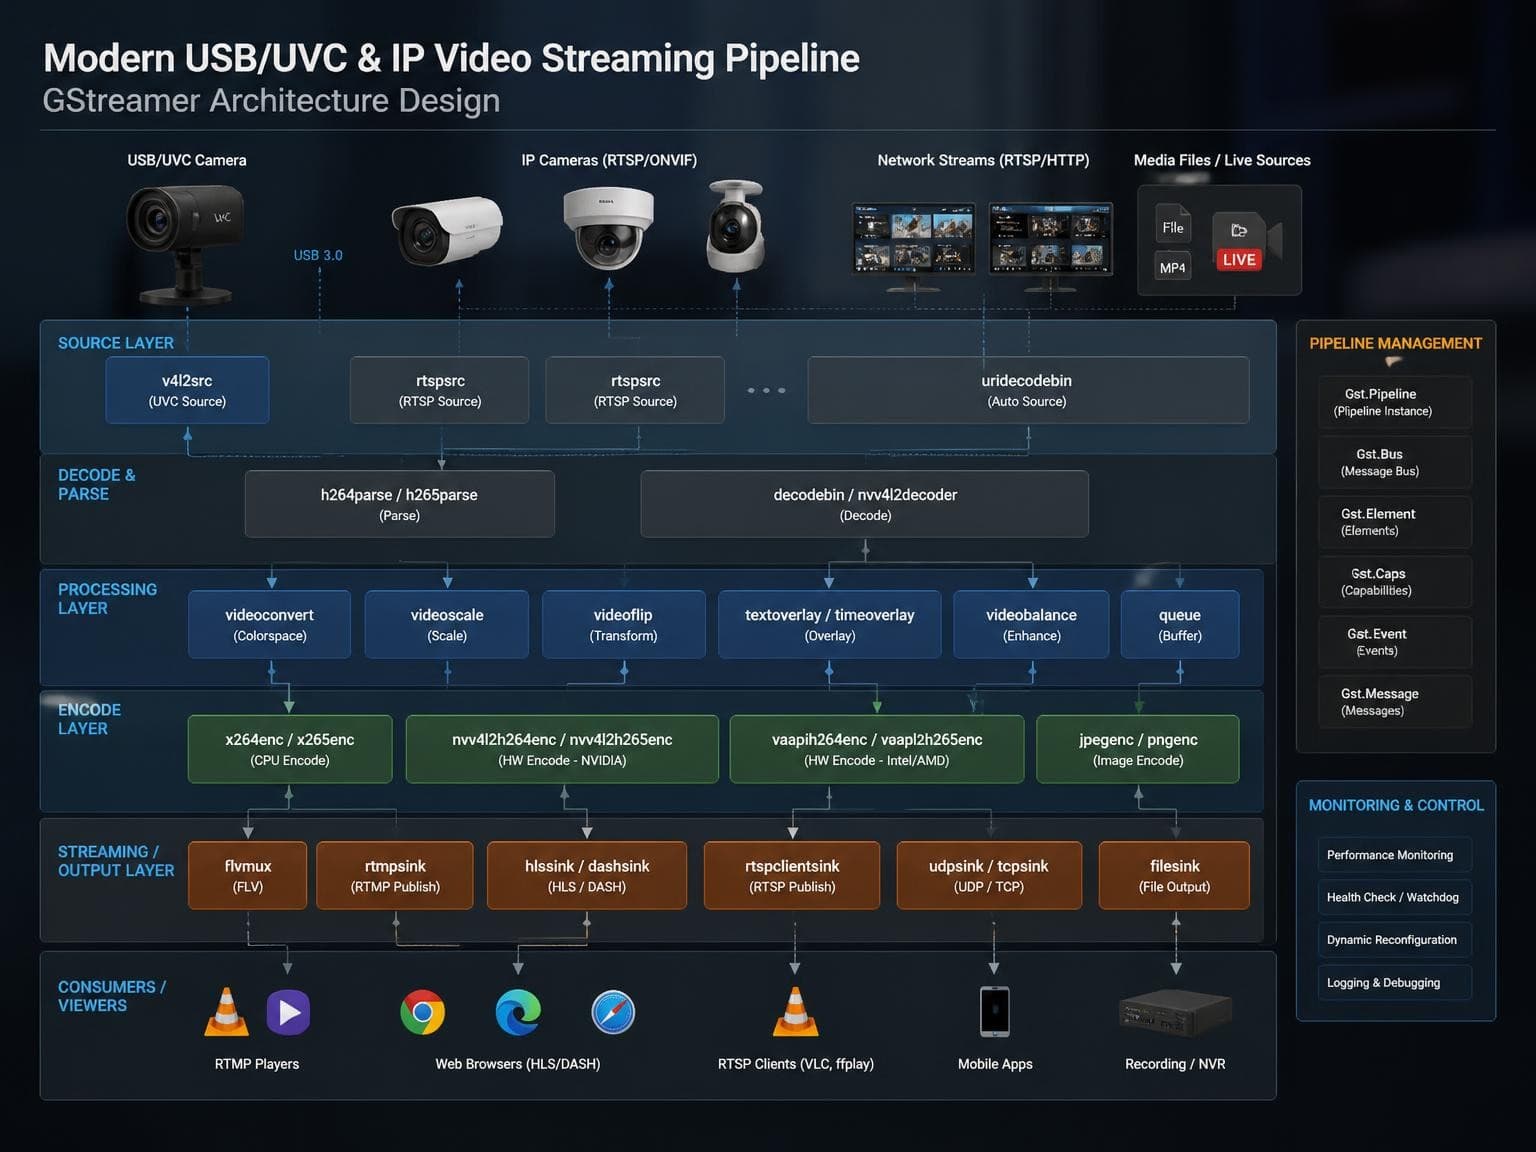Screen dimensions: 1536x1152
Task: Click the Edge browser icon
Action: 518,1013
